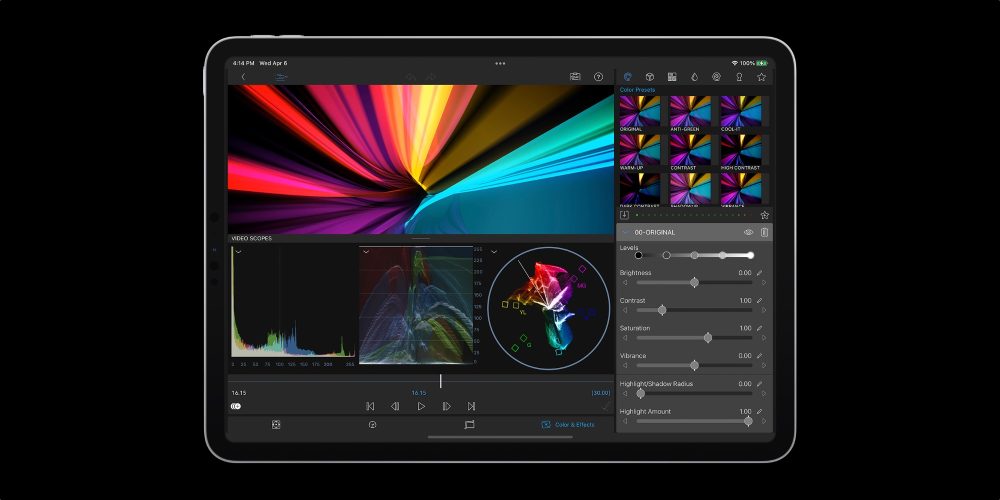Toggle visibility of the 00-ORIGINAL effect
The width and height of the screenshot is (1000, 500).
748,232
